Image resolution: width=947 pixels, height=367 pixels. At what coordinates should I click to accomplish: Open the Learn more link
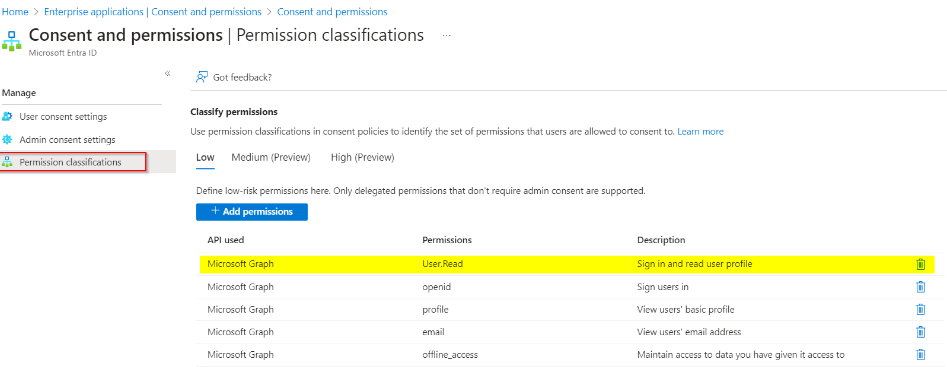point(701,132)
